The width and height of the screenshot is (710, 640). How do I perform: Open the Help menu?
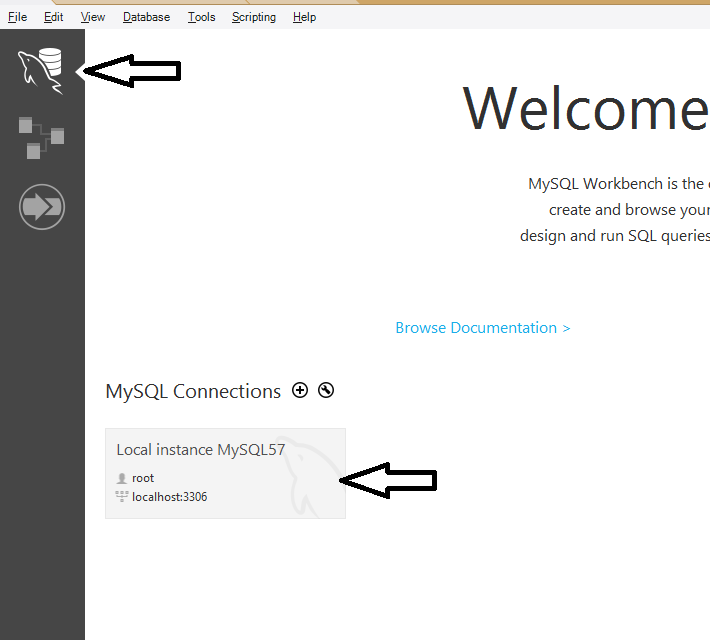coord(304,17)
